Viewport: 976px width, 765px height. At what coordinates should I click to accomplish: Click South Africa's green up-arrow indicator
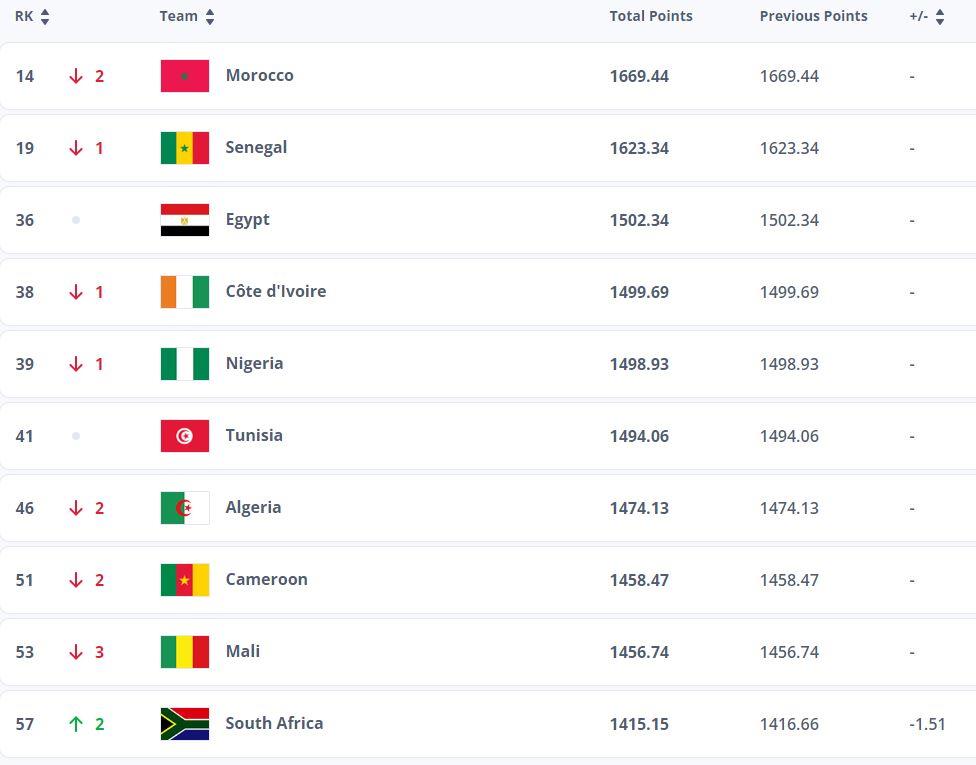click(76, 724)
